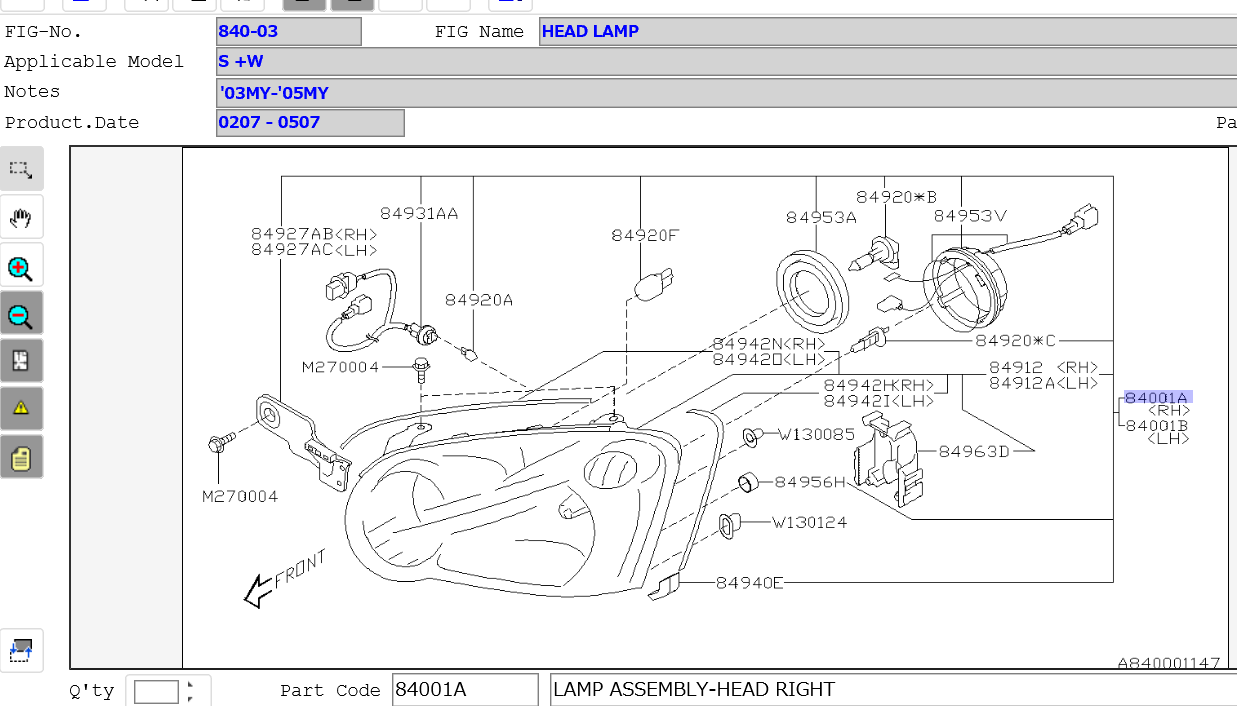
Task: Choose part 84963D callout label
Action: (973, 451)
